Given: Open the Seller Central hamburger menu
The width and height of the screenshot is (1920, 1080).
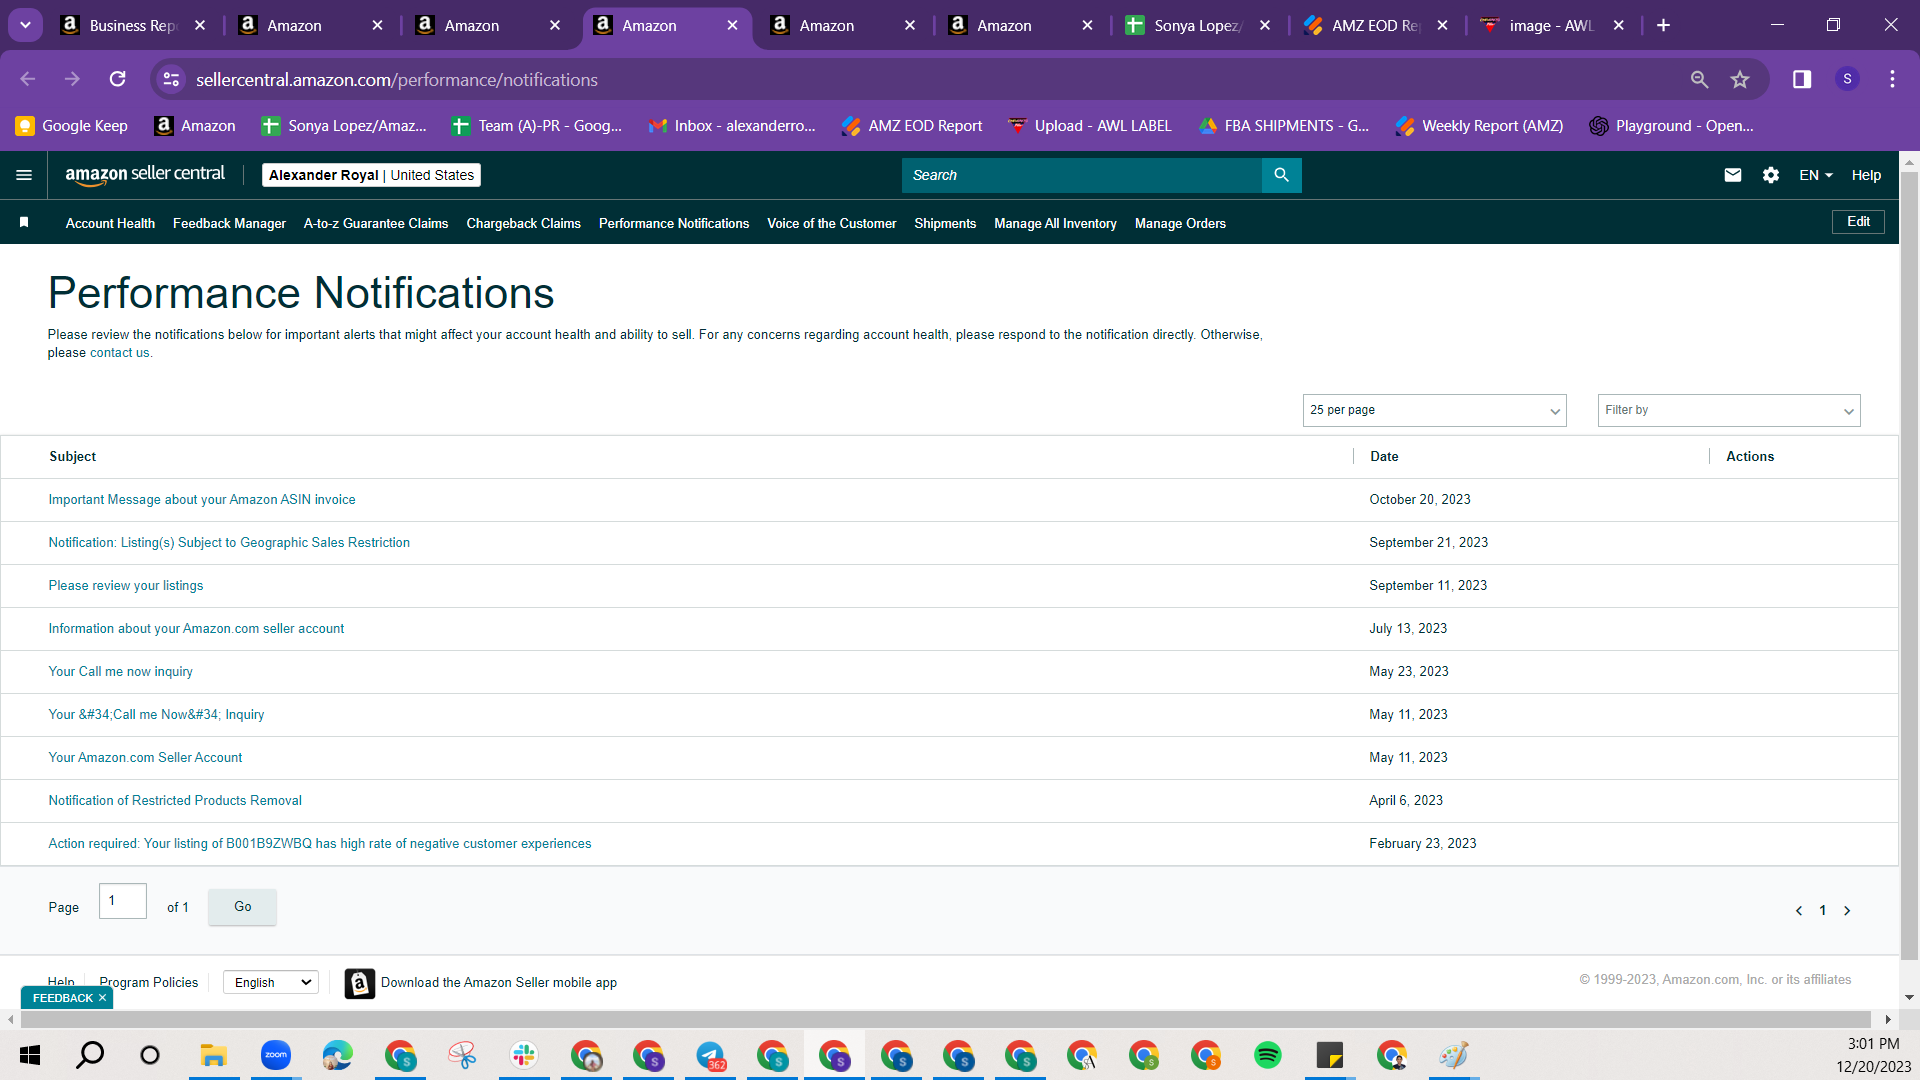Looking at the screenshot, I should pos(24,175).
